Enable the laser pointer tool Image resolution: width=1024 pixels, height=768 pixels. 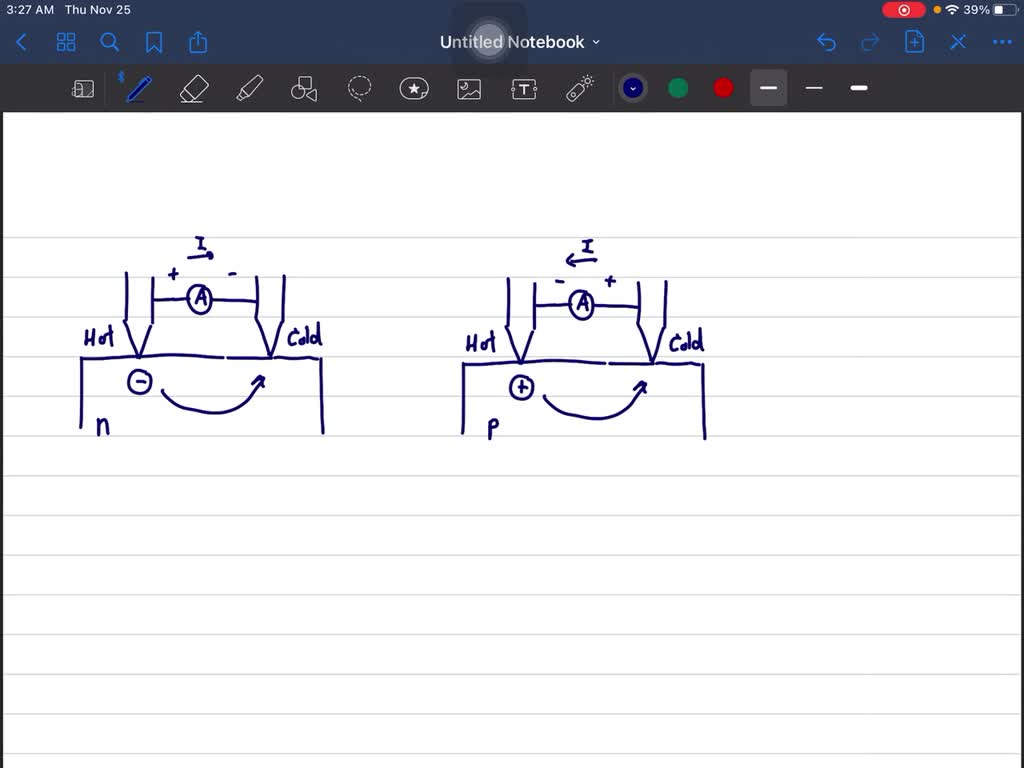579,88
